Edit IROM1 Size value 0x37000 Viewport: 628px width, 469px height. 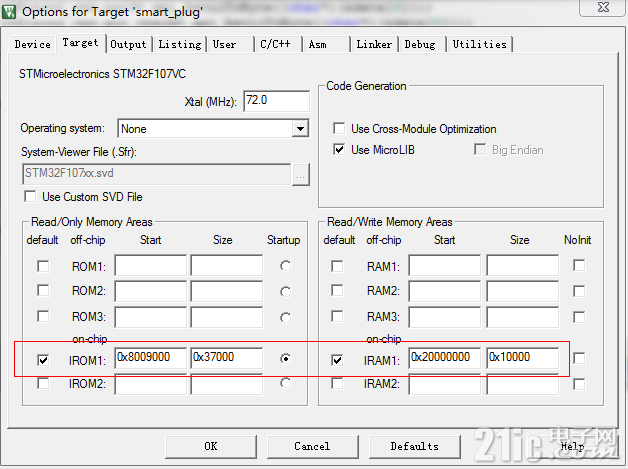[227, 358]
